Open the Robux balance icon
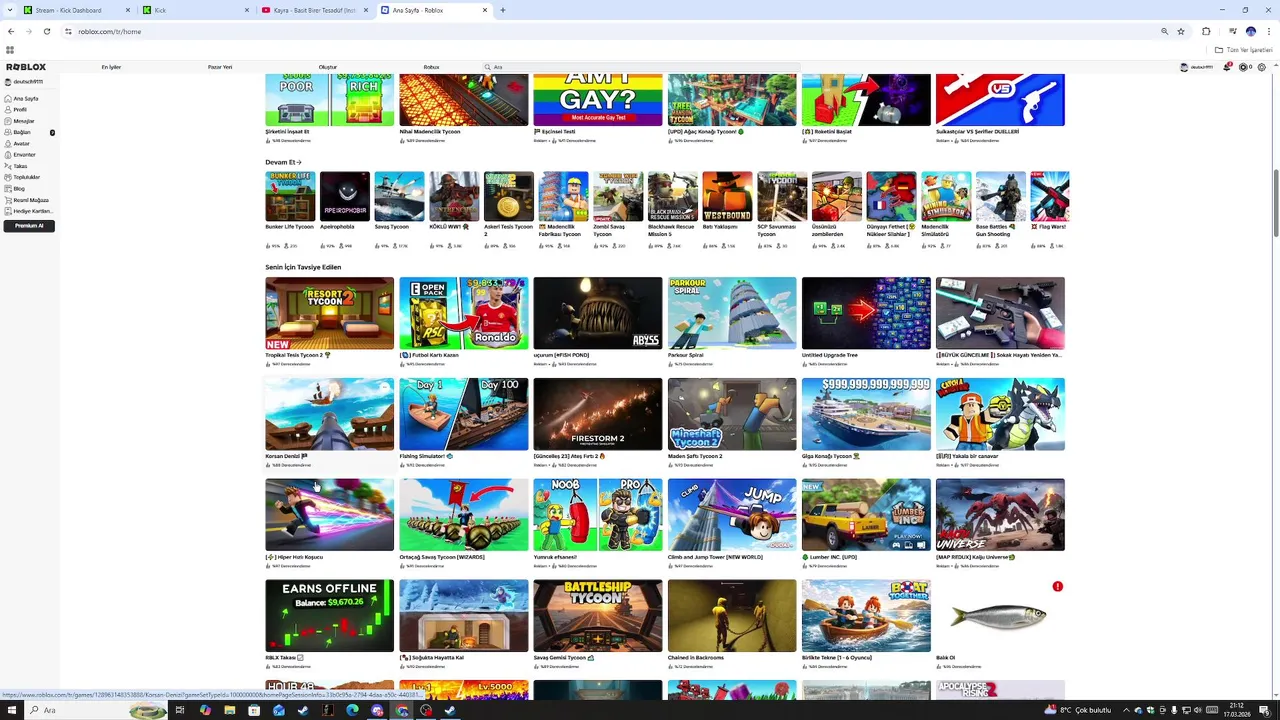1280x720 pixels. point(1244,67)
